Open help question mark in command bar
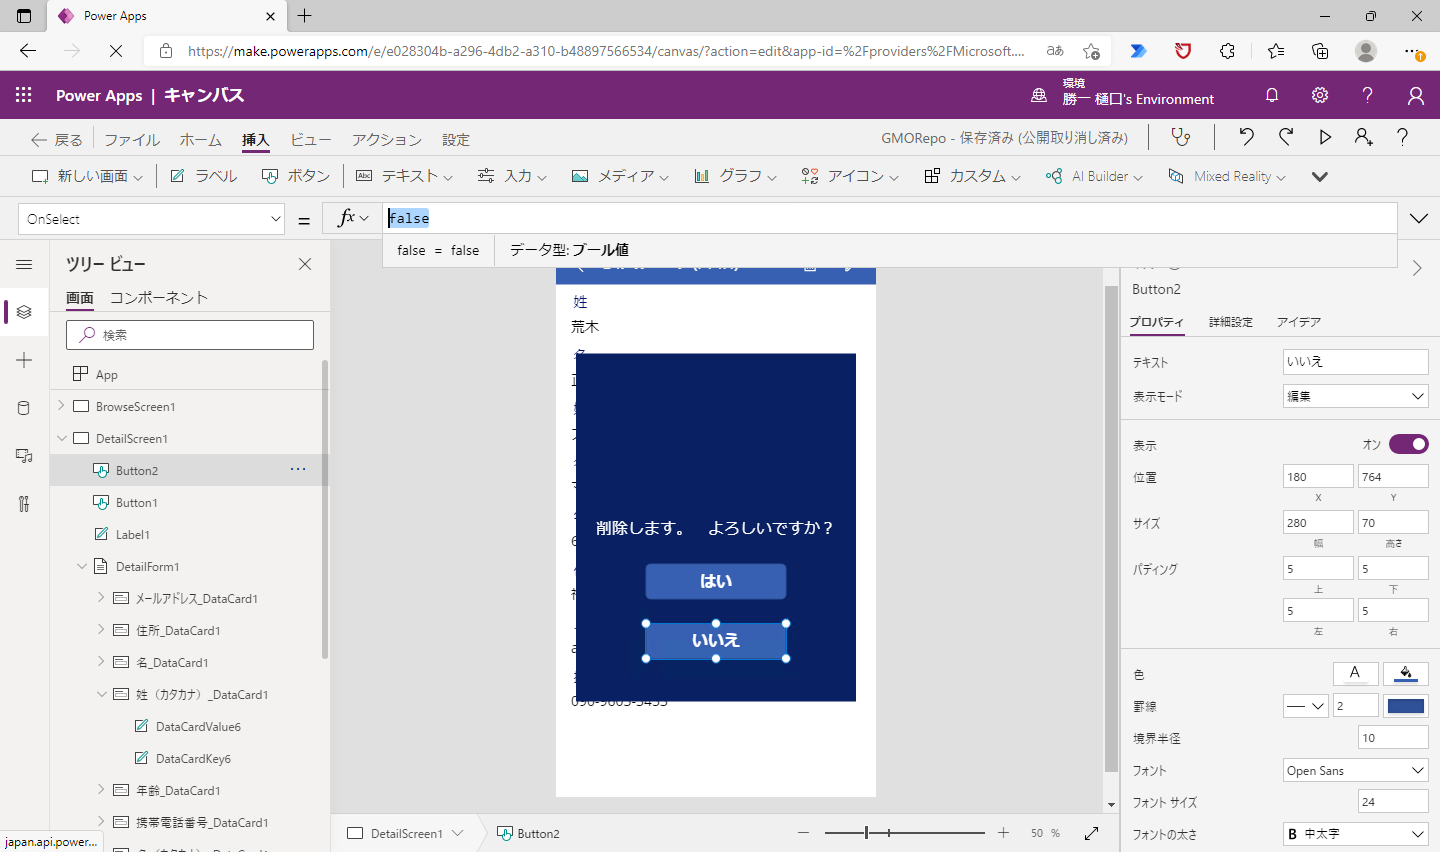 click(x=1402, y=137)
